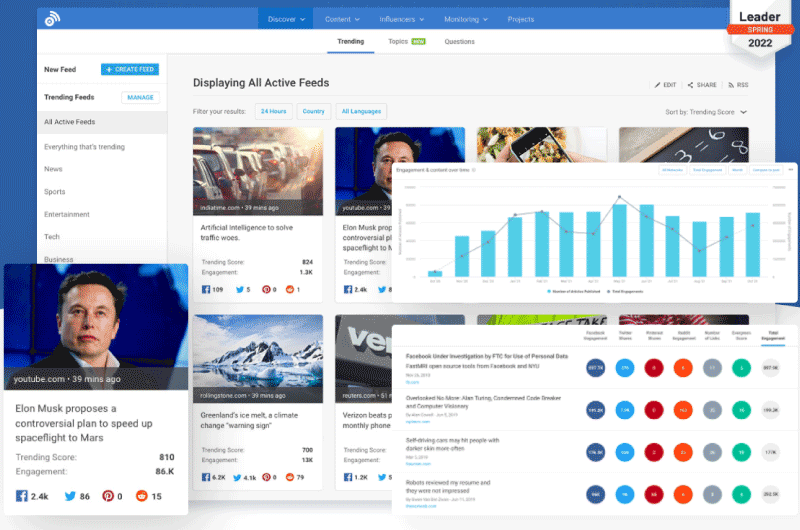
Task: Click the Create Feed button
Action: pyautogui.click(x=130, y=69)
